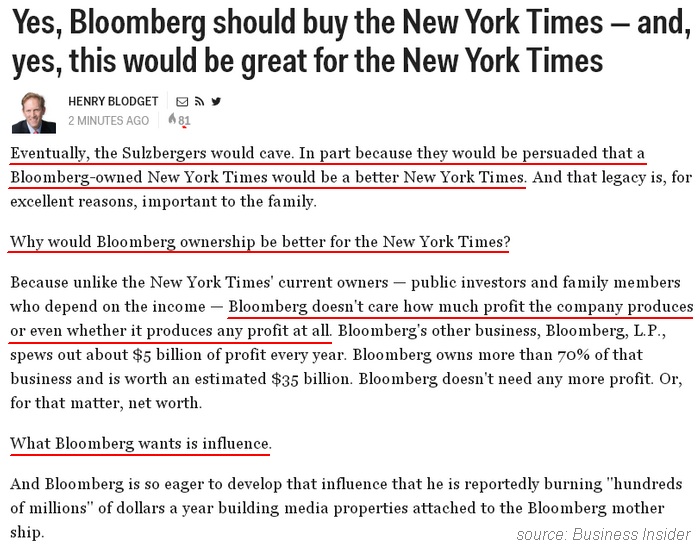Click the sentence 'What Bloomberg wants is influence.'
Image resolution: width=700 pixels, height=549 pixels.
[141, 443]
